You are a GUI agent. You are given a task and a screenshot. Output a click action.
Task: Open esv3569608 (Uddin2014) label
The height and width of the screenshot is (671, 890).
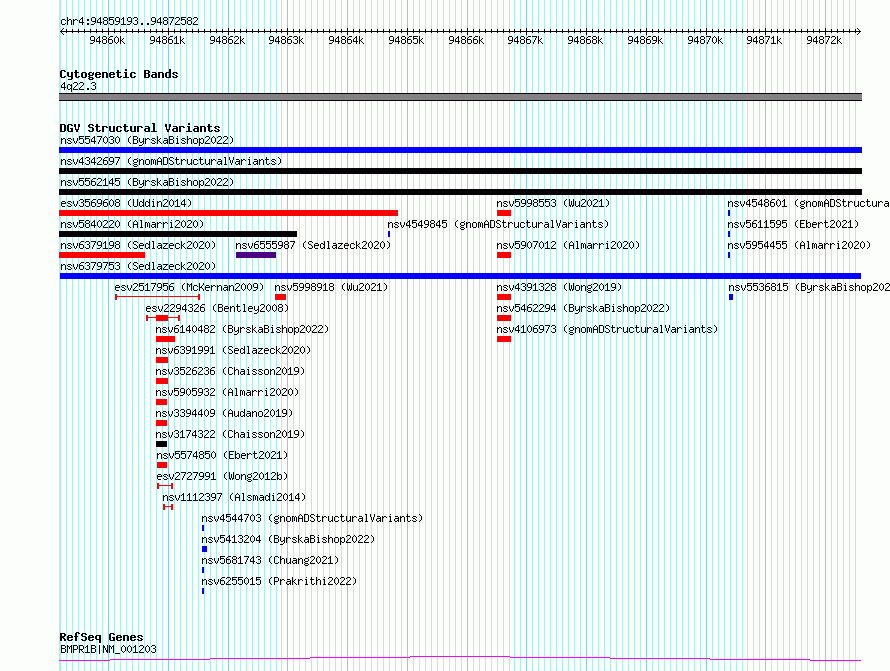point(126,203)
